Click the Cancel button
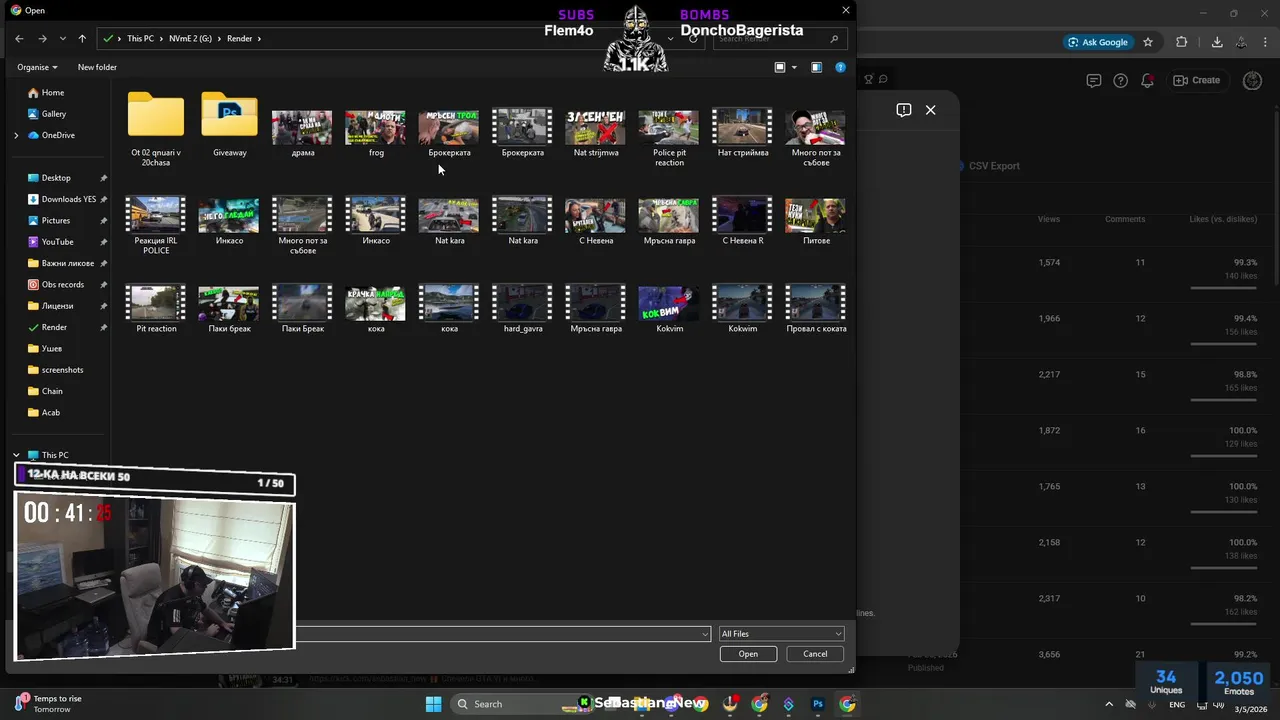The height and width of the screenshot is (720, 1280). 815,654
